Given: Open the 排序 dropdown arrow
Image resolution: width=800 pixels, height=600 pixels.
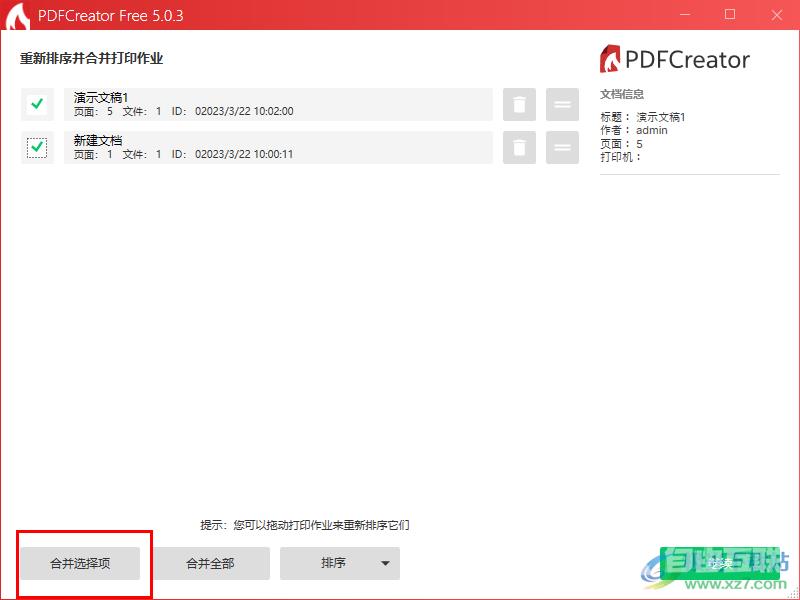Looking at the screenshot, I should point(386,563).
